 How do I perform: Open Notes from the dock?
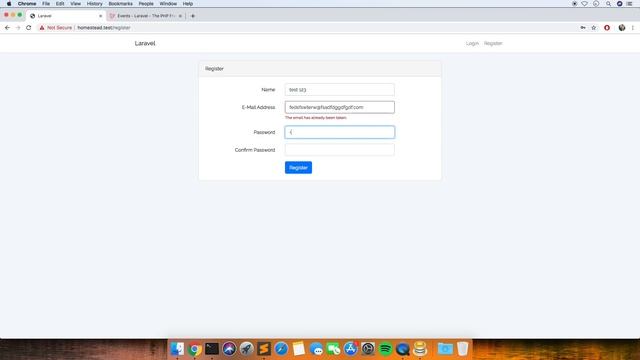pyautogui.click(x=298, y=349)
